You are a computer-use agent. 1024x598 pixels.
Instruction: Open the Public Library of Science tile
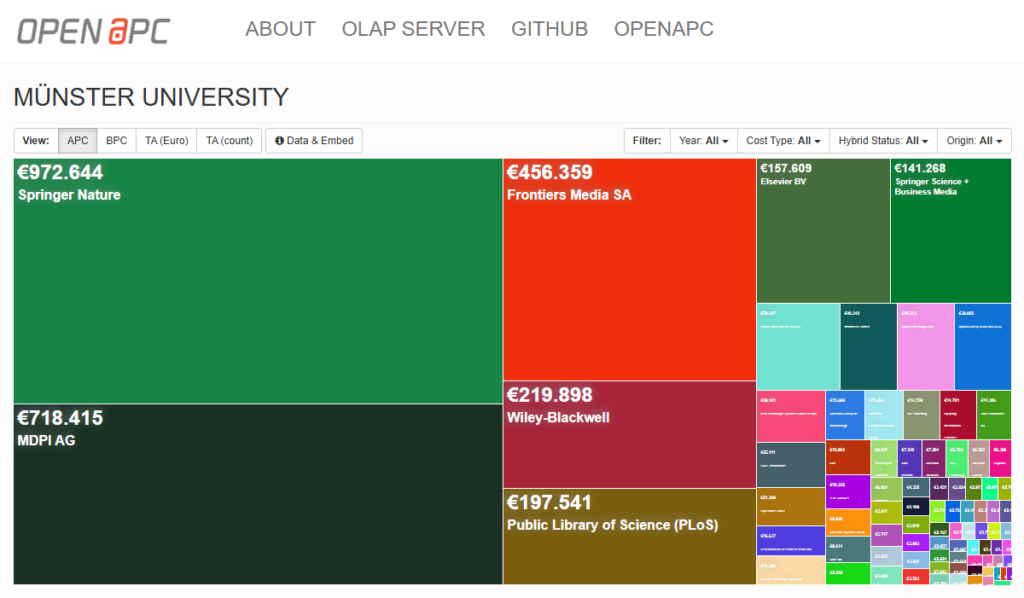[630, 537]
